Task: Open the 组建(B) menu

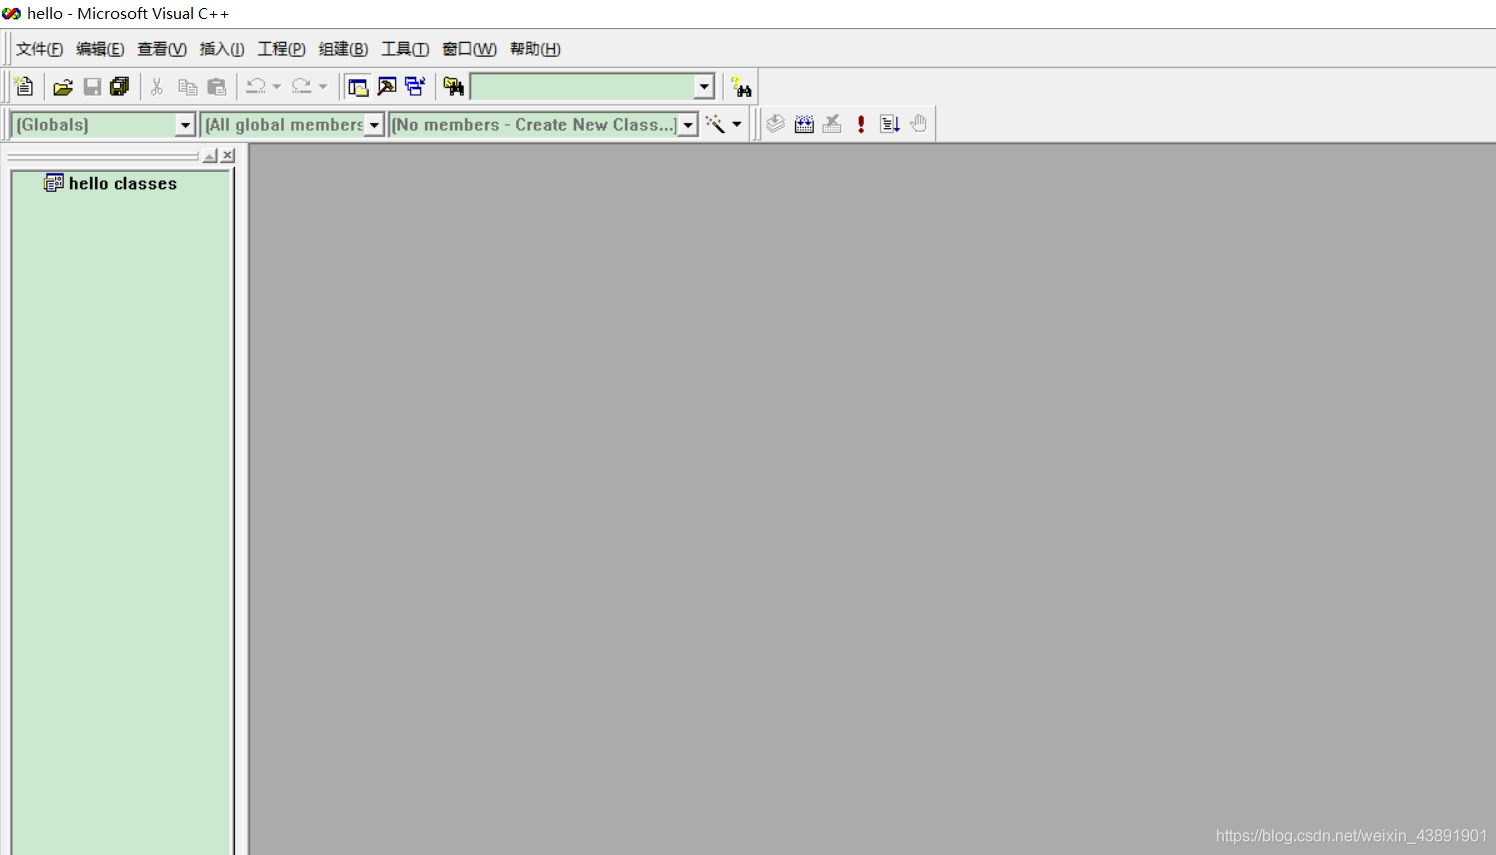Action: click(x=343, y=49)
